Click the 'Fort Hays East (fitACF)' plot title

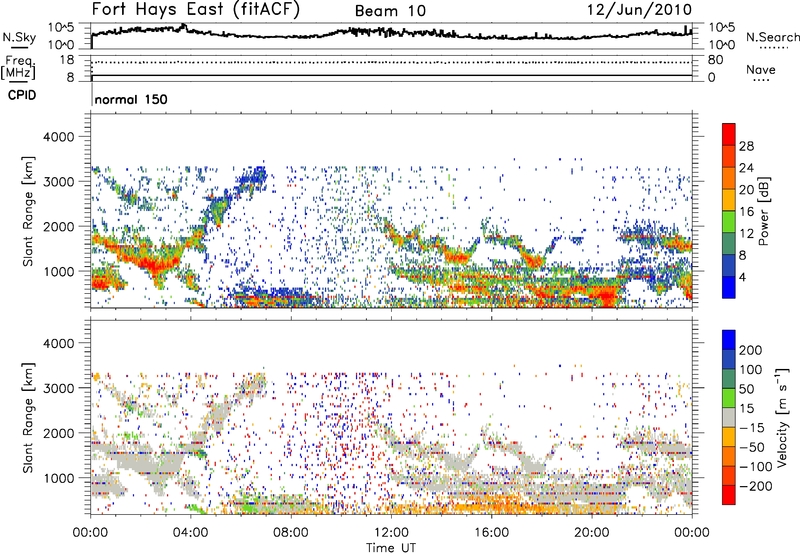[196, 10]
